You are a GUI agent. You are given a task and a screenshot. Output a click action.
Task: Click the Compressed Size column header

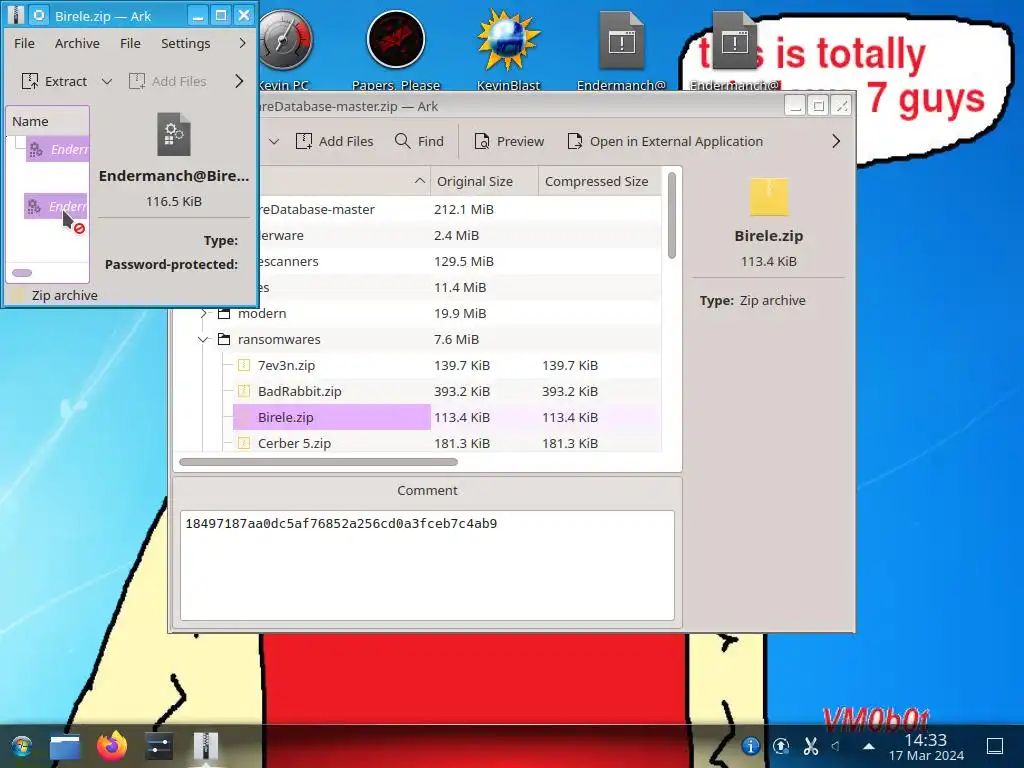pyautogui.click(x=600, y=182)
